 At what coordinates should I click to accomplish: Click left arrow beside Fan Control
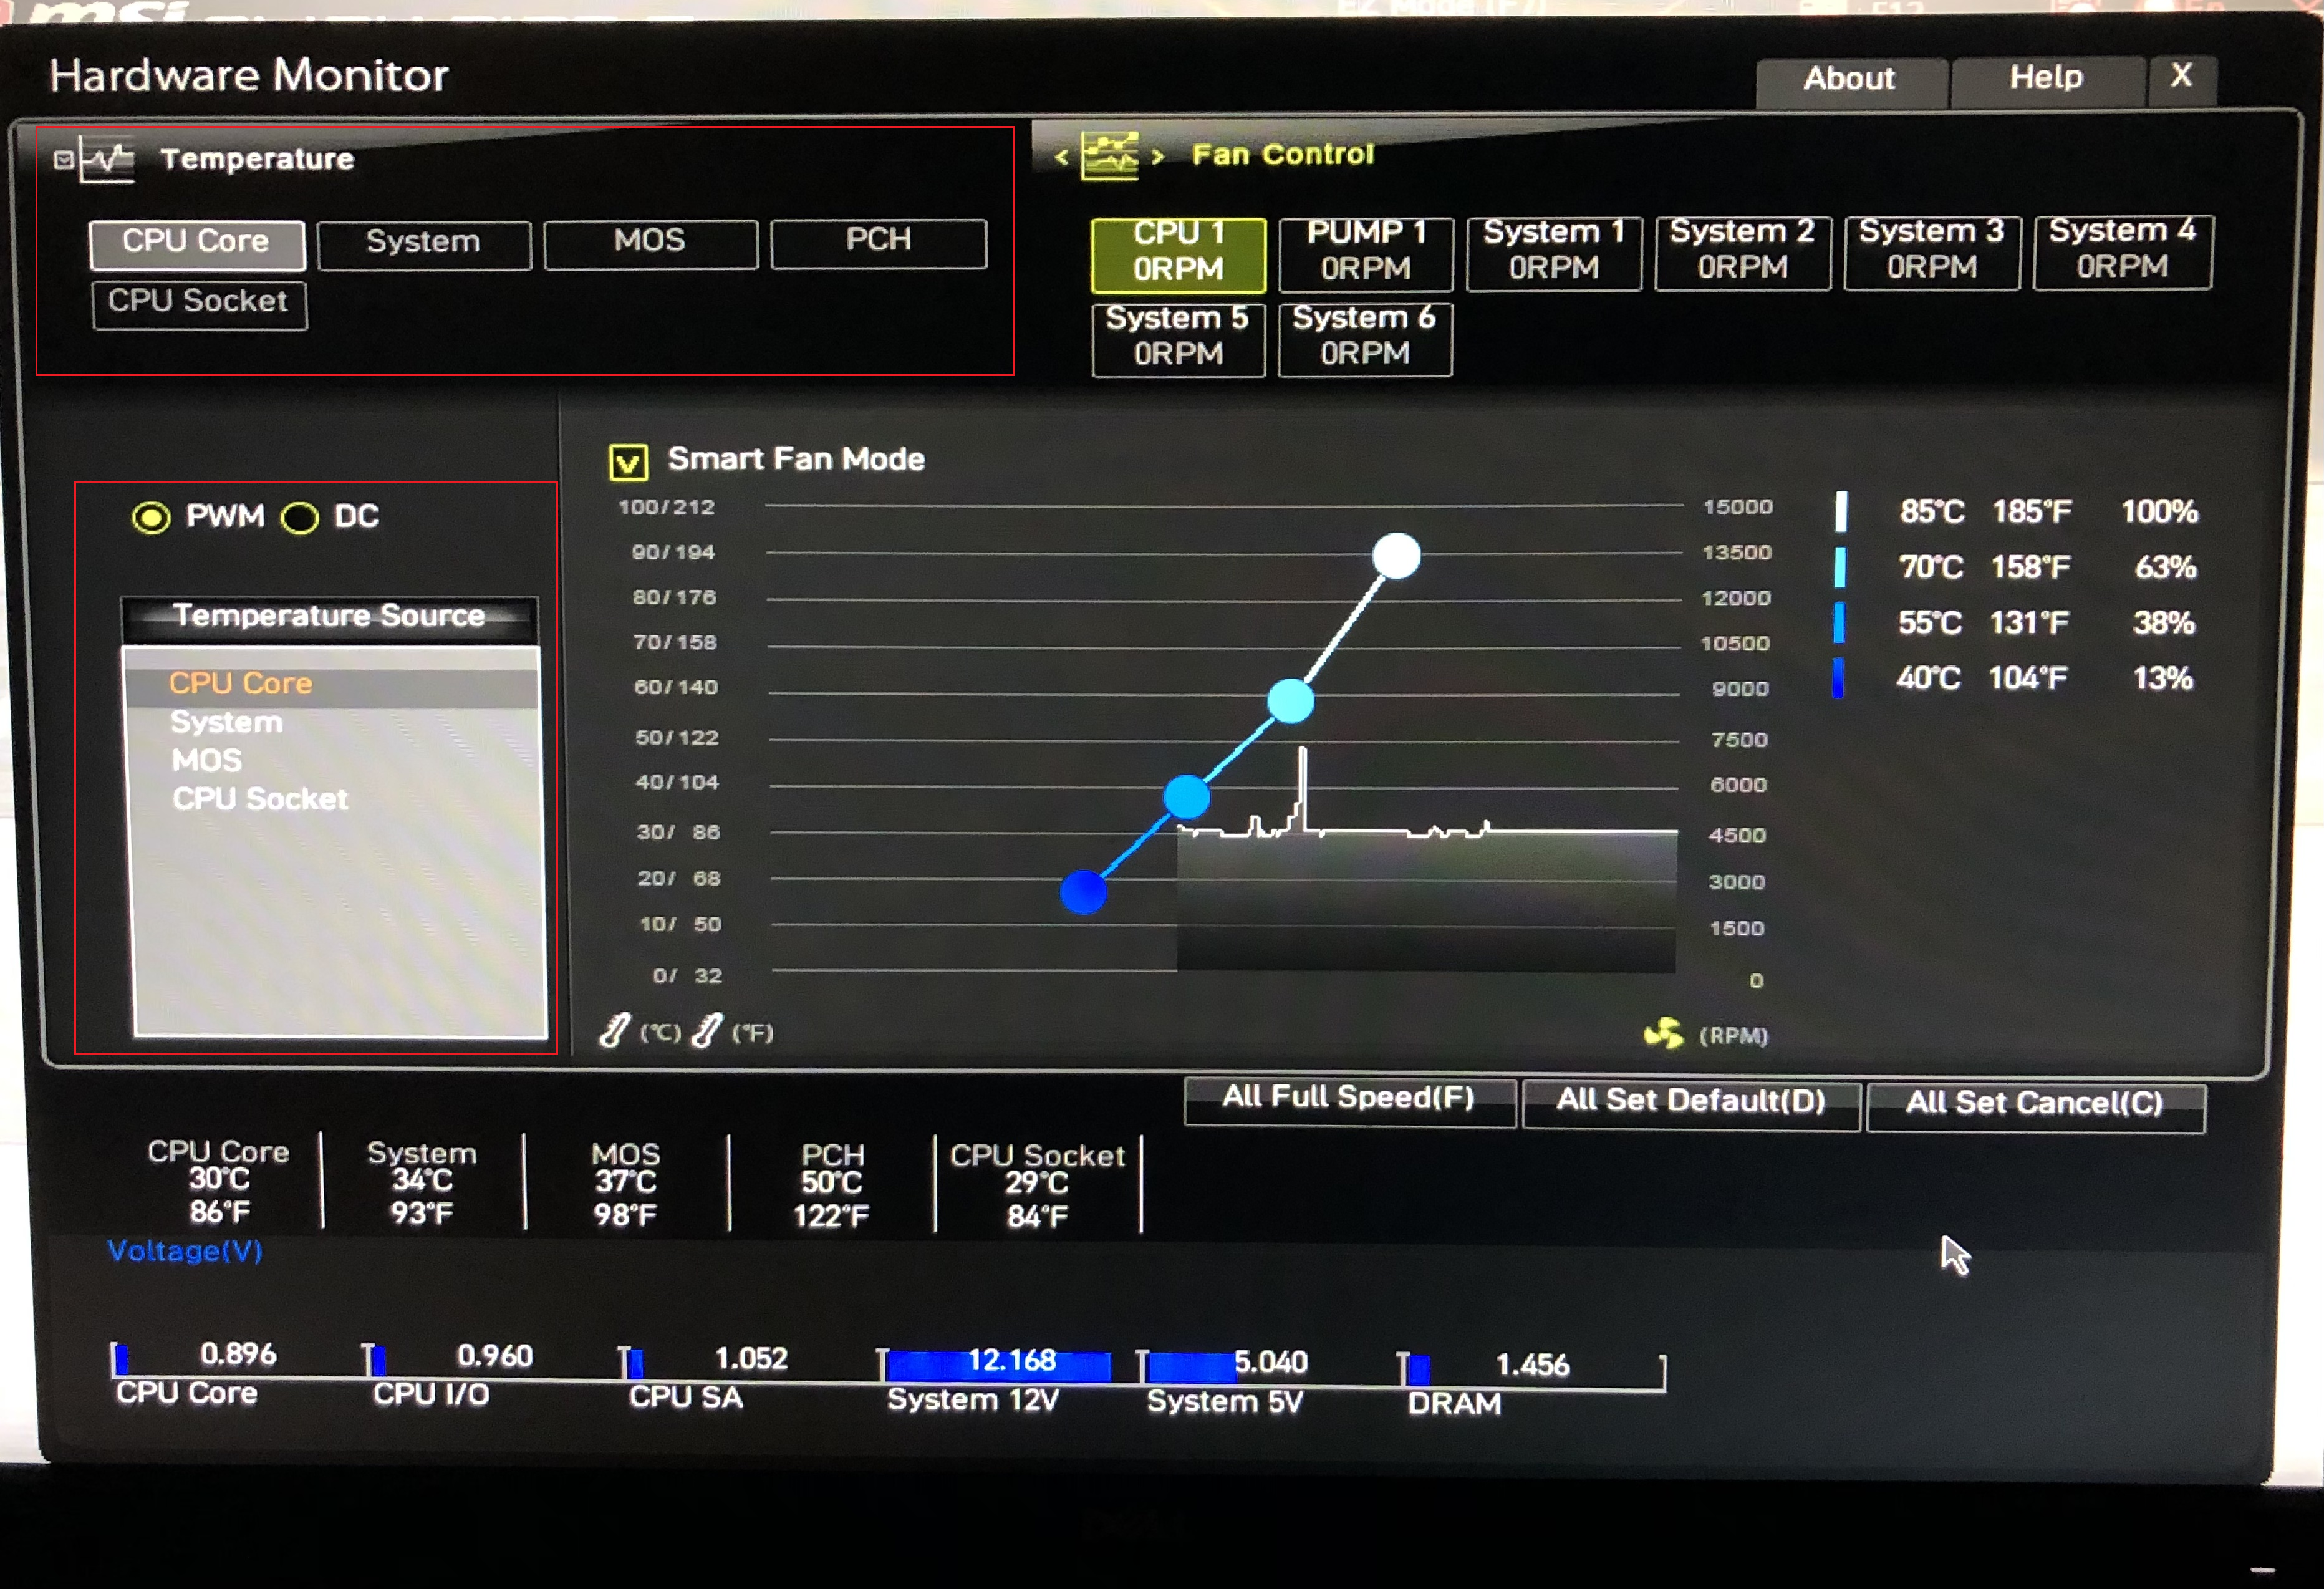pyautogui.click(x=1062, y=157)
